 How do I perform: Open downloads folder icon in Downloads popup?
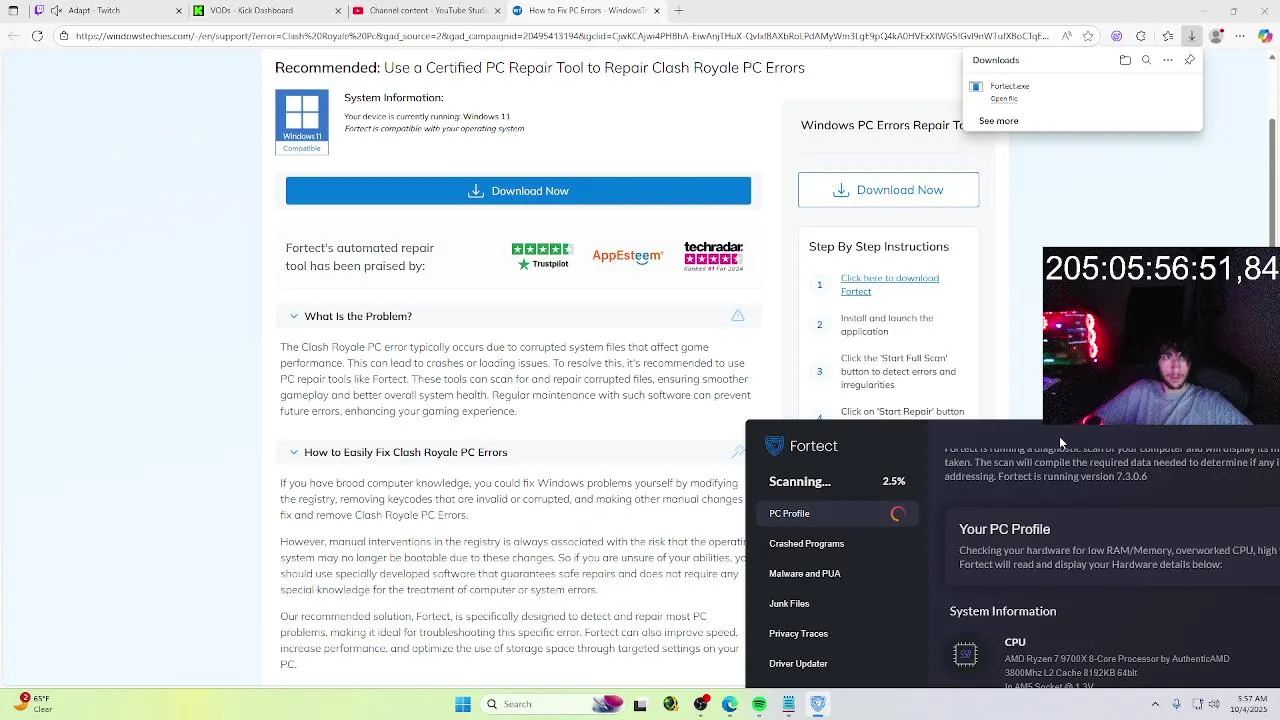click(1125, 60)
